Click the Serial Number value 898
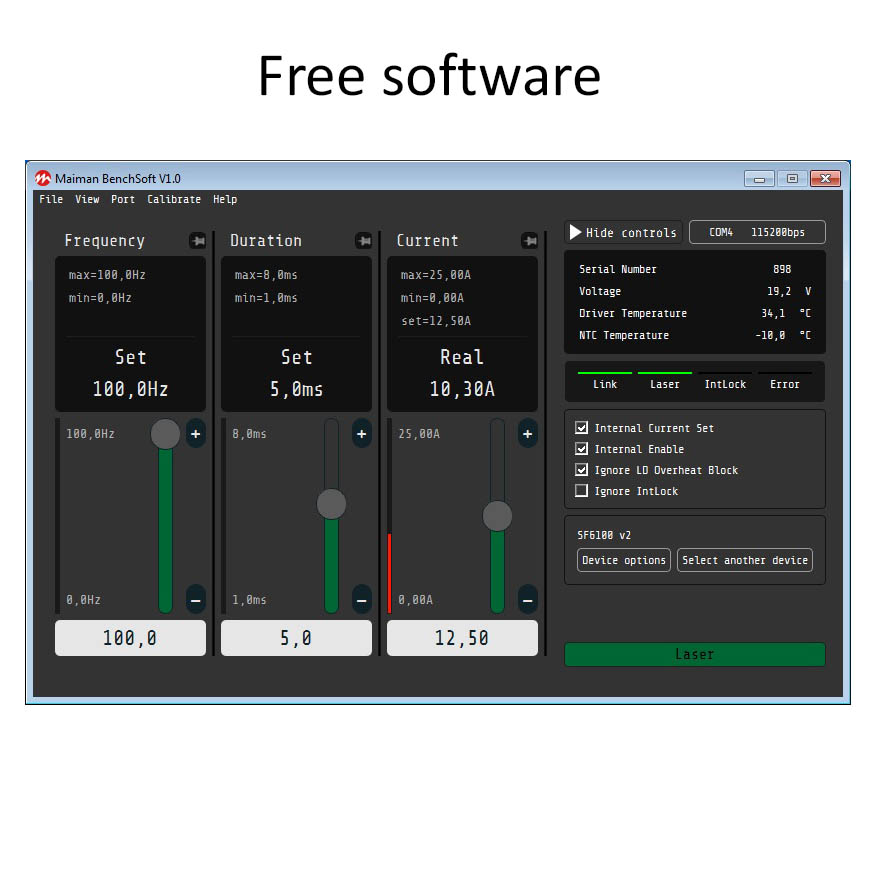Viewport: 874px width, 874px height. [x=782, y=269]
